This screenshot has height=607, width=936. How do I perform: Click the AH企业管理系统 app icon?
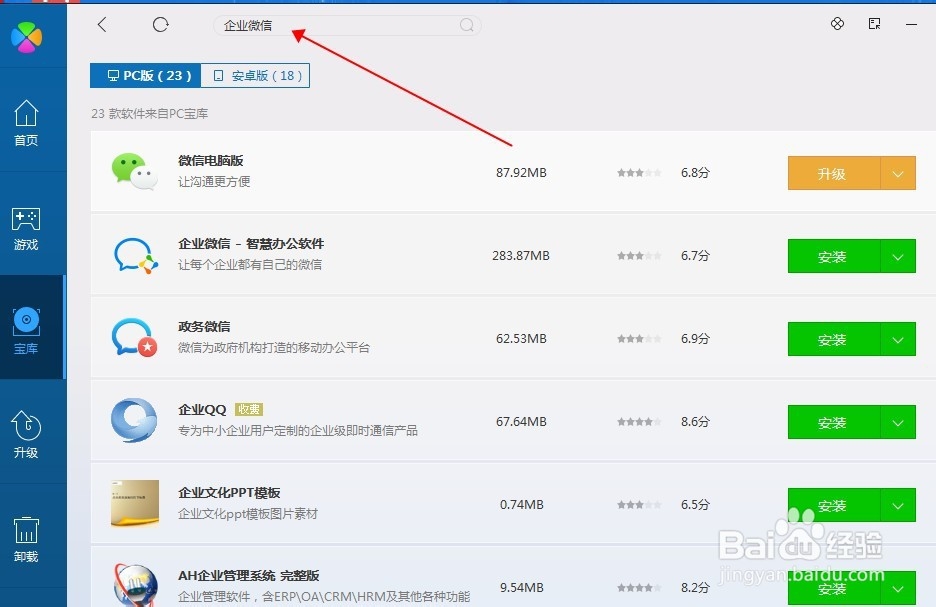tap(136, 585)
